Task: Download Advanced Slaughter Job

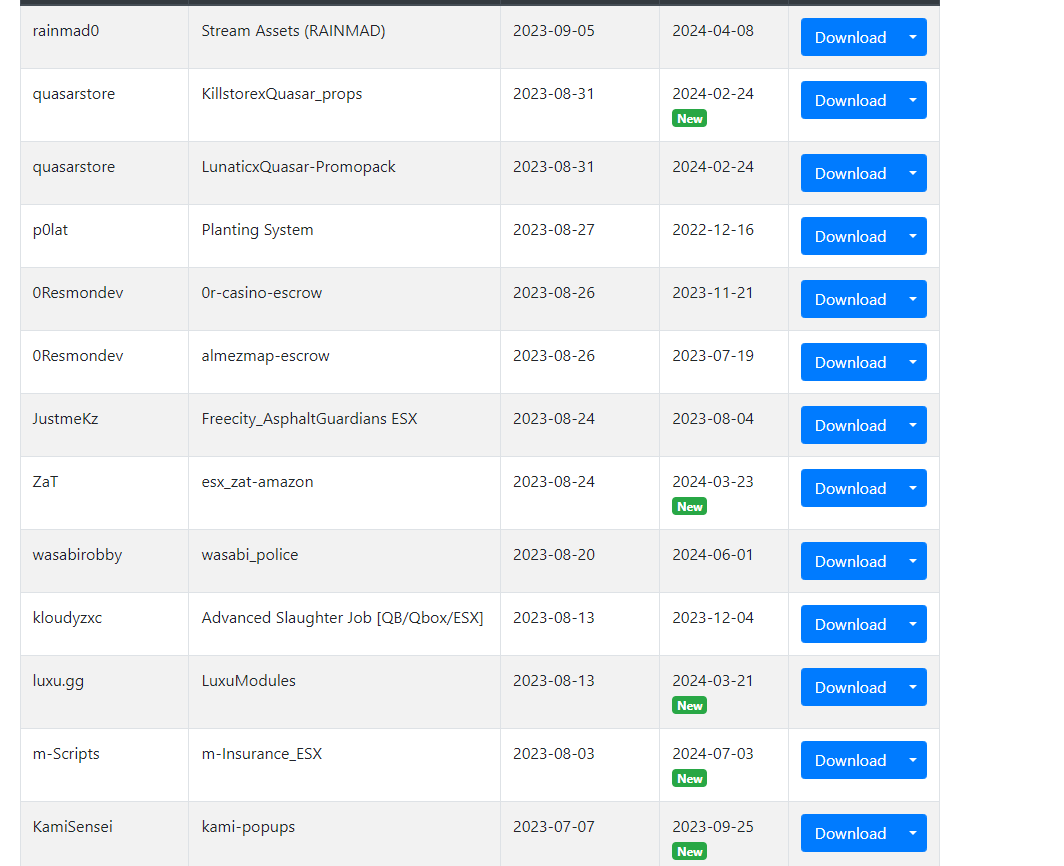Action: 850,624
